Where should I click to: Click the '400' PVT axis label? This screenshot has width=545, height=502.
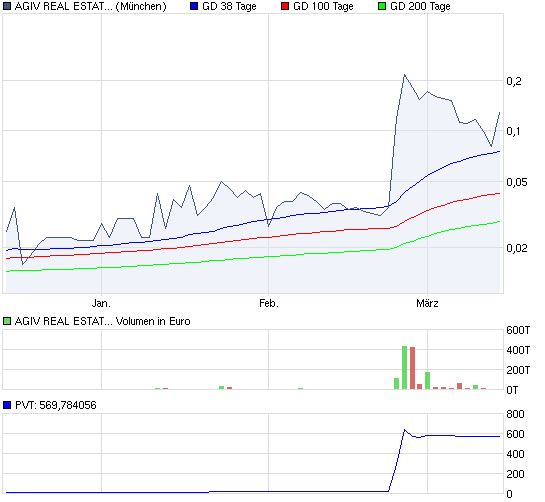point(515,454)
